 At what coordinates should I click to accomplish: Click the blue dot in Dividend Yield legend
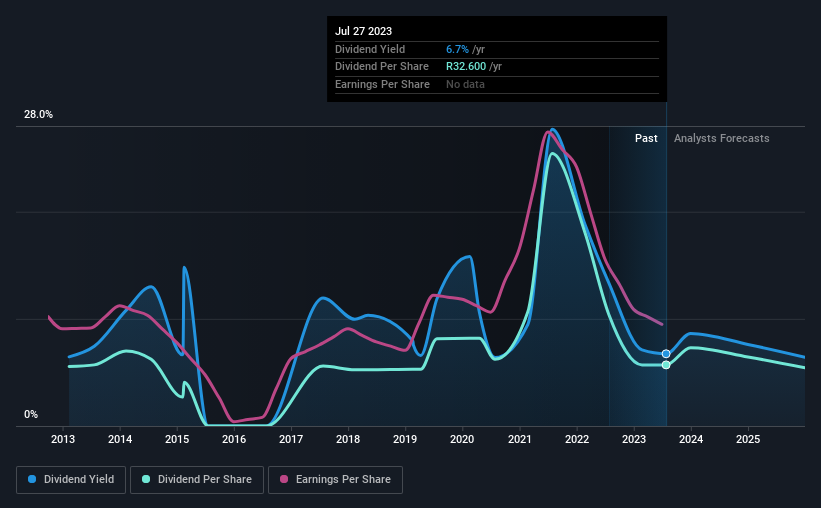click(32, 479)
